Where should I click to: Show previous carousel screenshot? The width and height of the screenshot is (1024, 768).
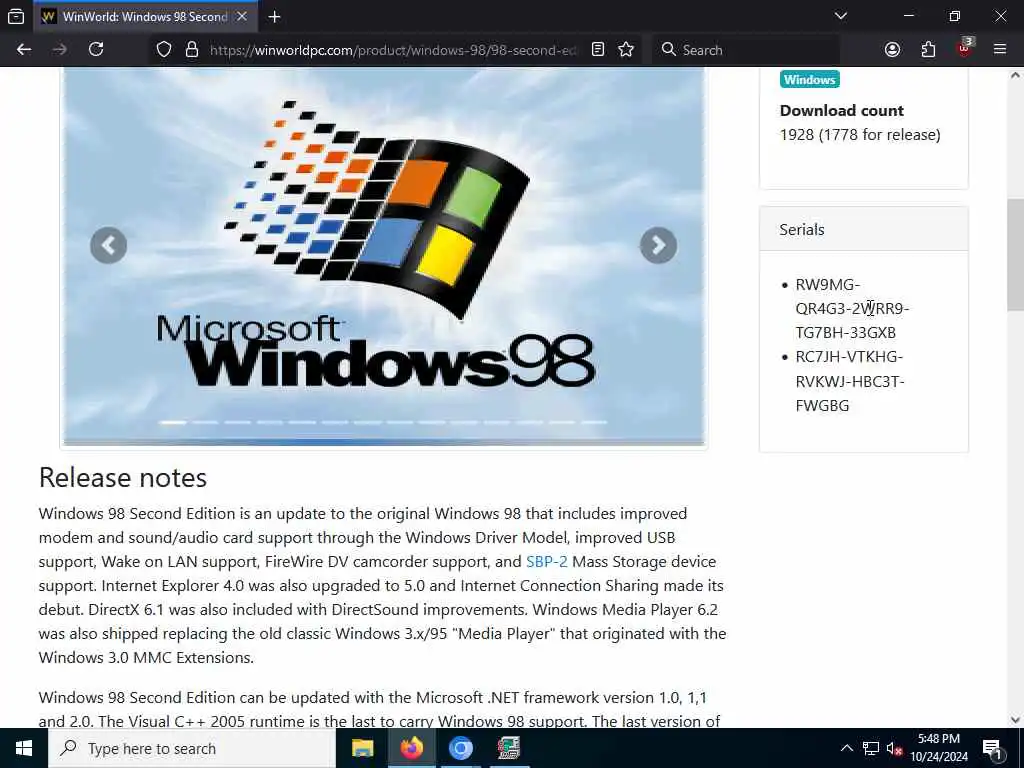(108, 246)
